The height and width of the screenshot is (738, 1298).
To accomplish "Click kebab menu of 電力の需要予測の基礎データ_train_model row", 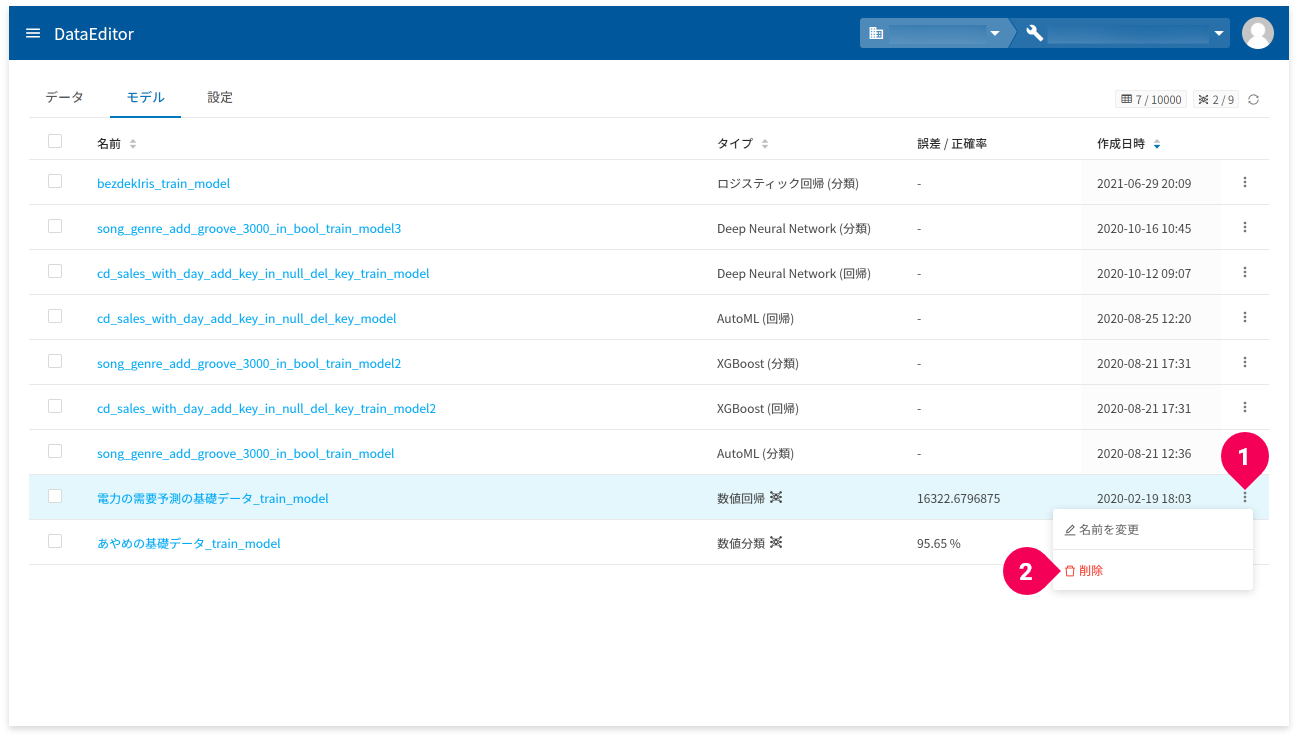I will 1245,497.
